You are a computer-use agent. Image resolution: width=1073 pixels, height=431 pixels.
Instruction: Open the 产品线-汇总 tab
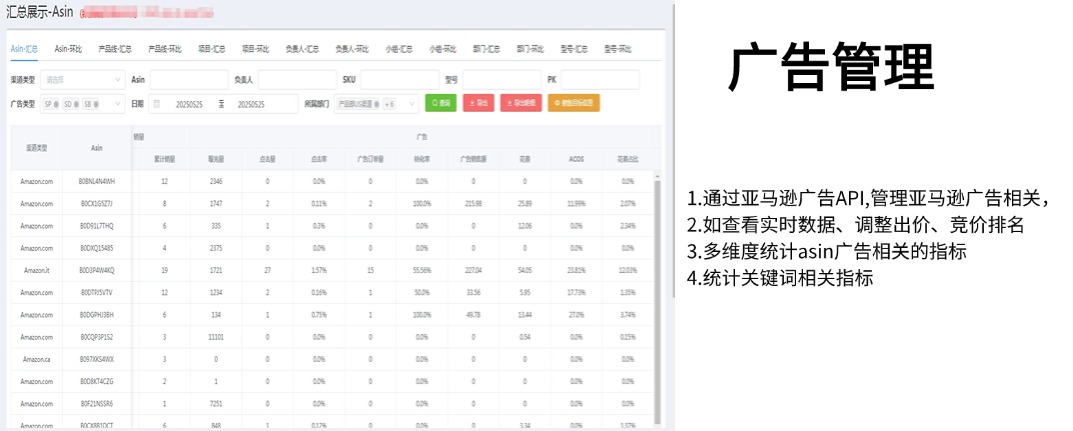(114, 48)
